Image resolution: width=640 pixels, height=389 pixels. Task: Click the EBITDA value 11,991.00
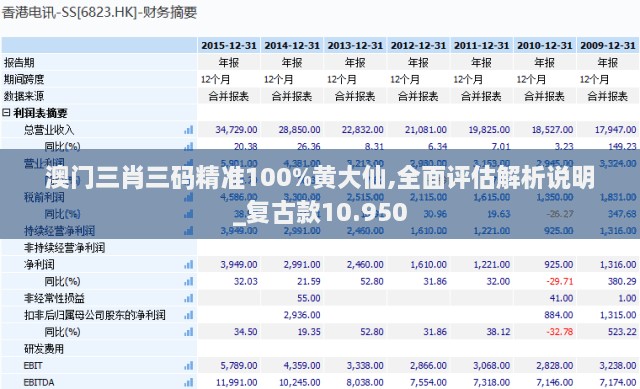(x=236, y=382)
